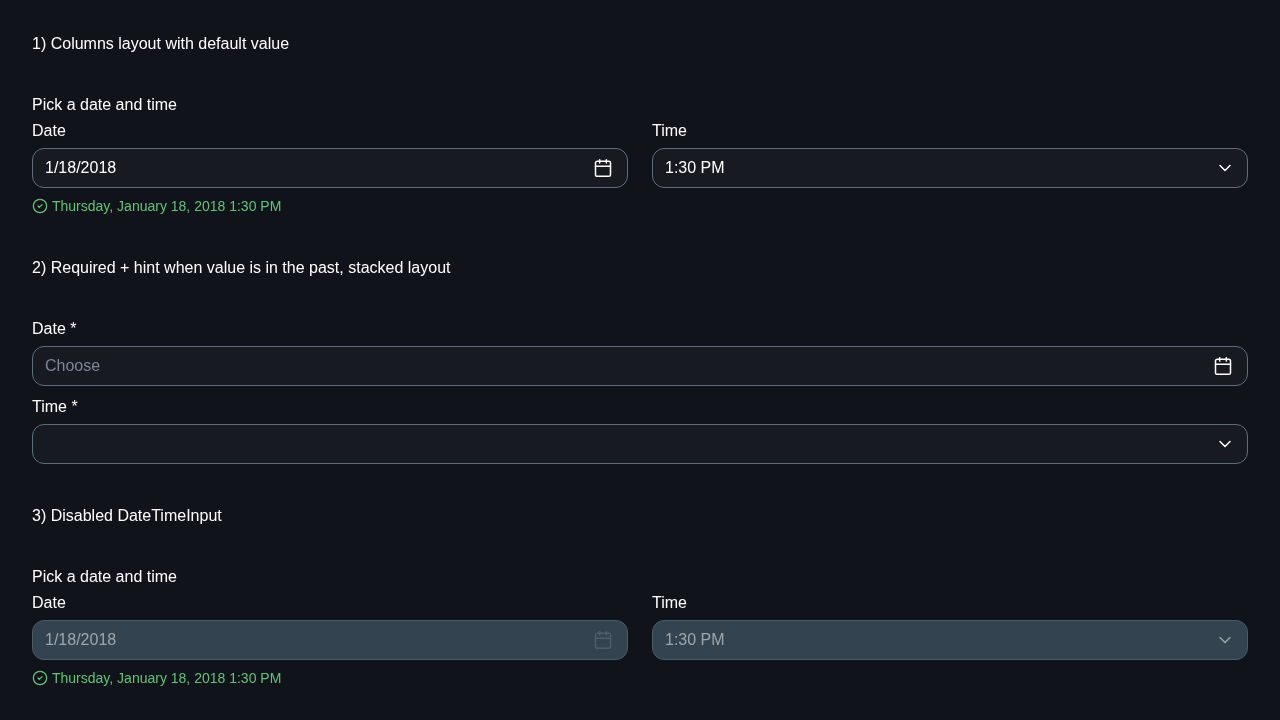The image size is (1280, 720).
Task: Click the Date * label
Action: pyautogui.click(x=54, y=328)
